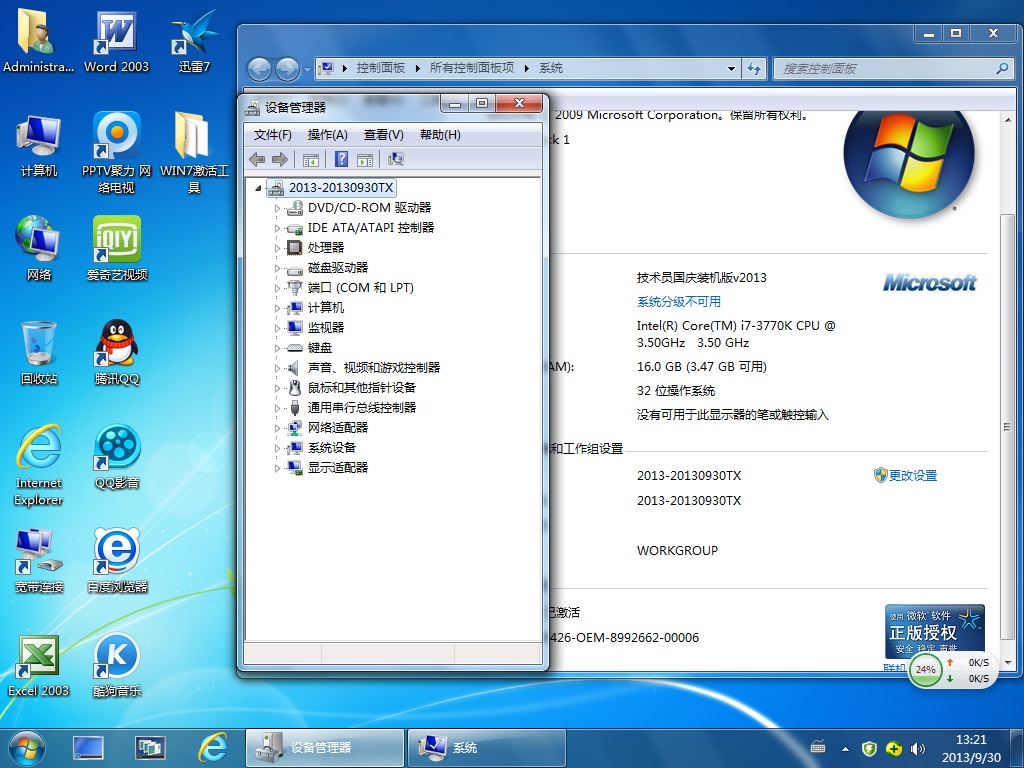Click the refresh button beside the address bar
The width and height of the screenshot is (1024, 768).
754,69
